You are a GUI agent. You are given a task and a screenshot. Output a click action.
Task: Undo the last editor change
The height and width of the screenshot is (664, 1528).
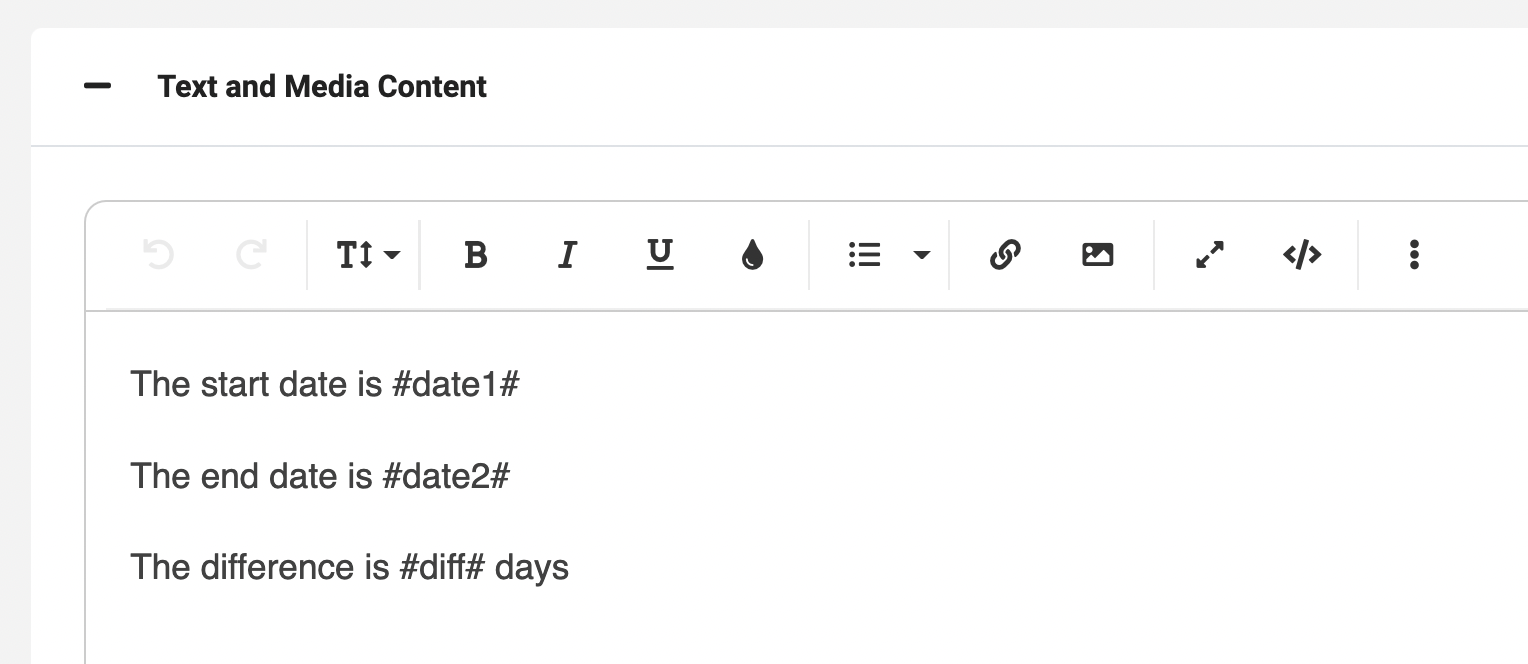[158, 255]
